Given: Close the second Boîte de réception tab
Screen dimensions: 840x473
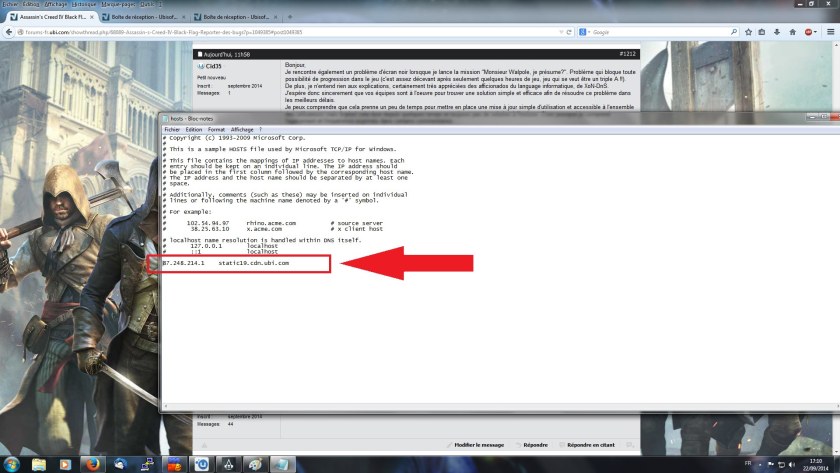Looking at the screenshot, I should click(276, 17).
